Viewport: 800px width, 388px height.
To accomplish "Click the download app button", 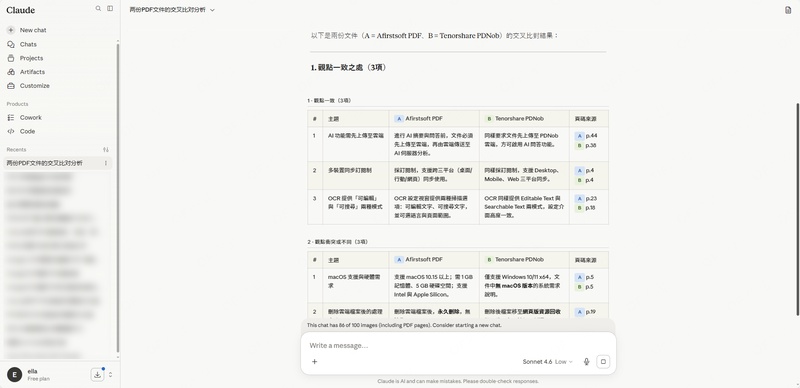I will tap(97, 375).
